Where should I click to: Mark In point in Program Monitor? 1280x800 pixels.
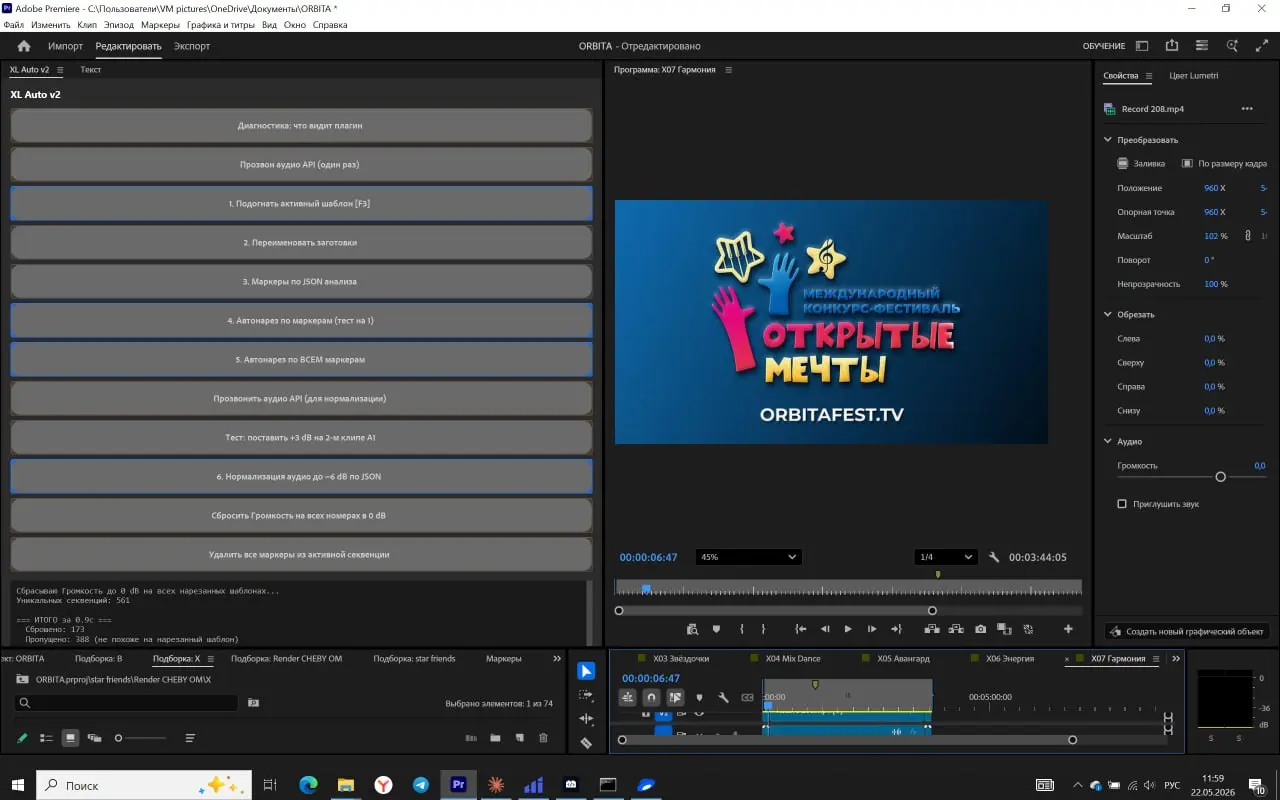point(741,629)
